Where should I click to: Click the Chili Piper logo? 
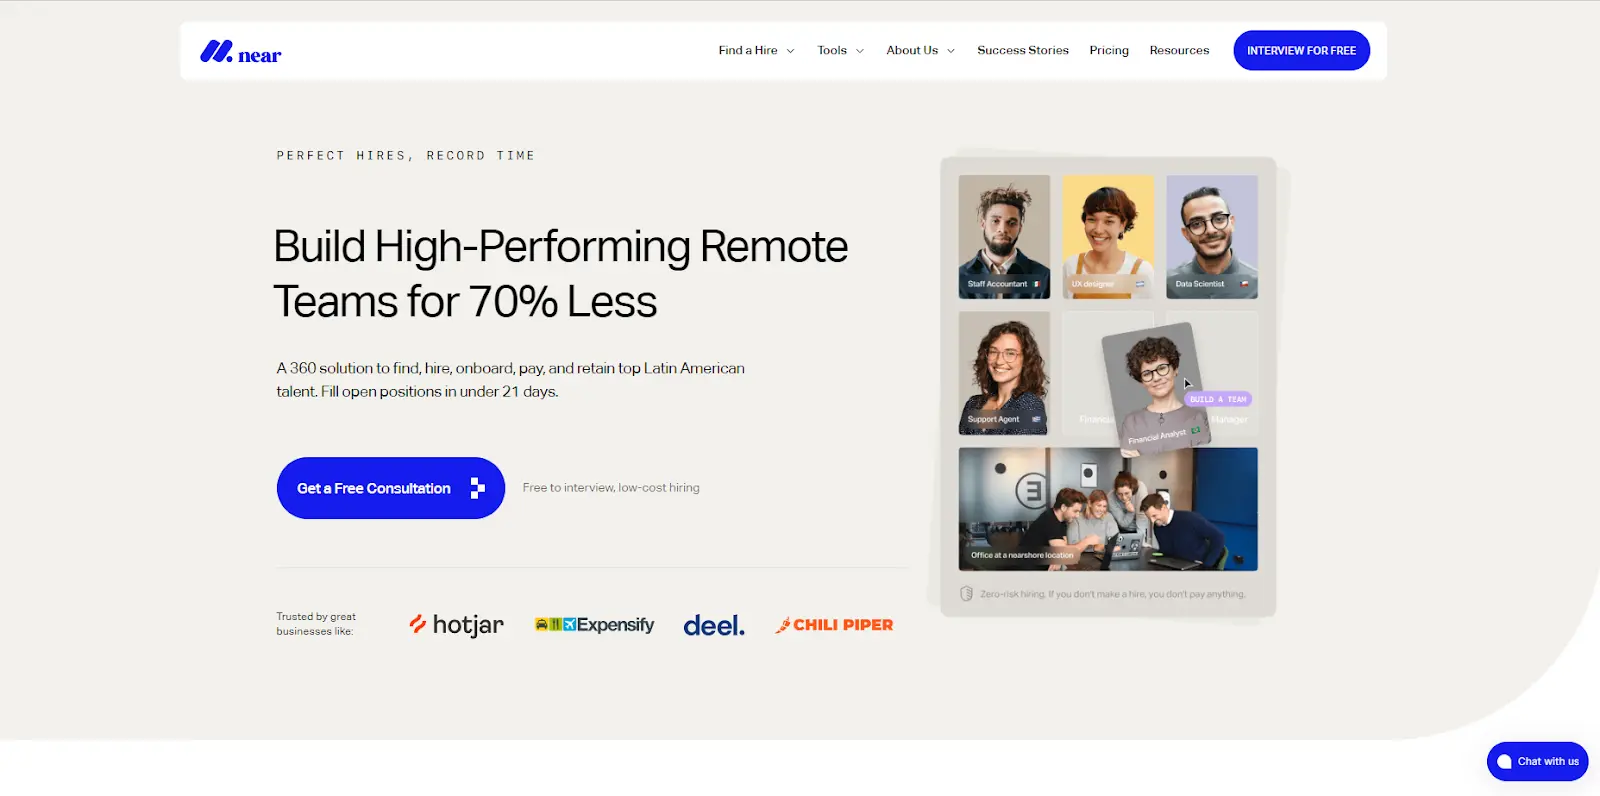(834, 625)
